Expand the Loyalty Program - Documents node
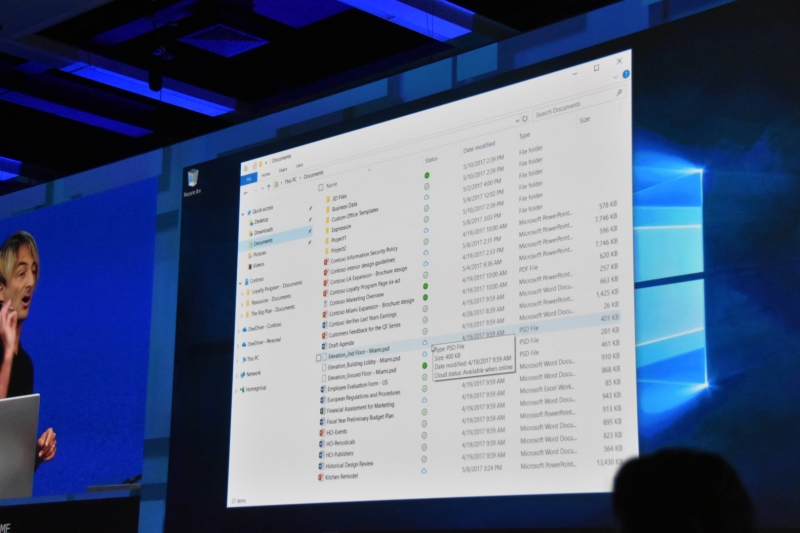Viewport: 800px width, 533px height. (x=242, y=293)
